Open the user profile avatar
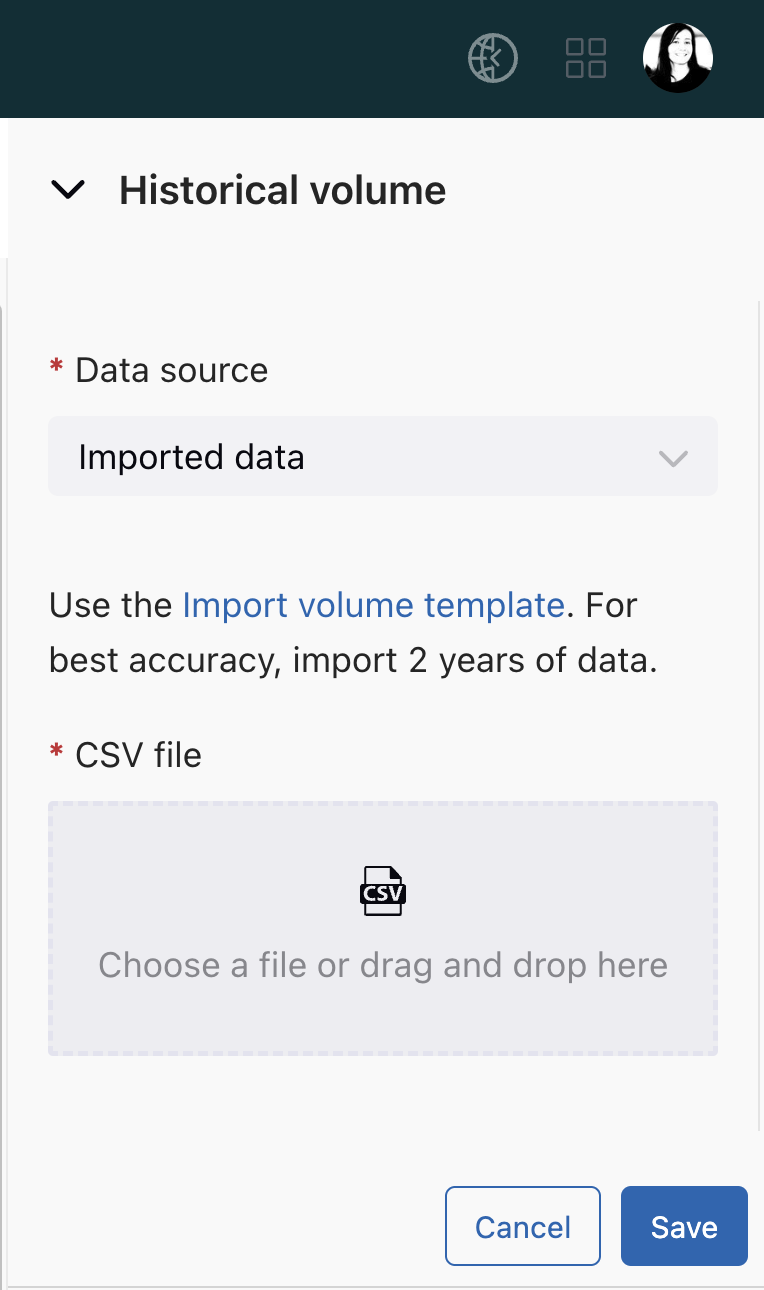Screen dimensions: 764x1290 pos(678,58)
